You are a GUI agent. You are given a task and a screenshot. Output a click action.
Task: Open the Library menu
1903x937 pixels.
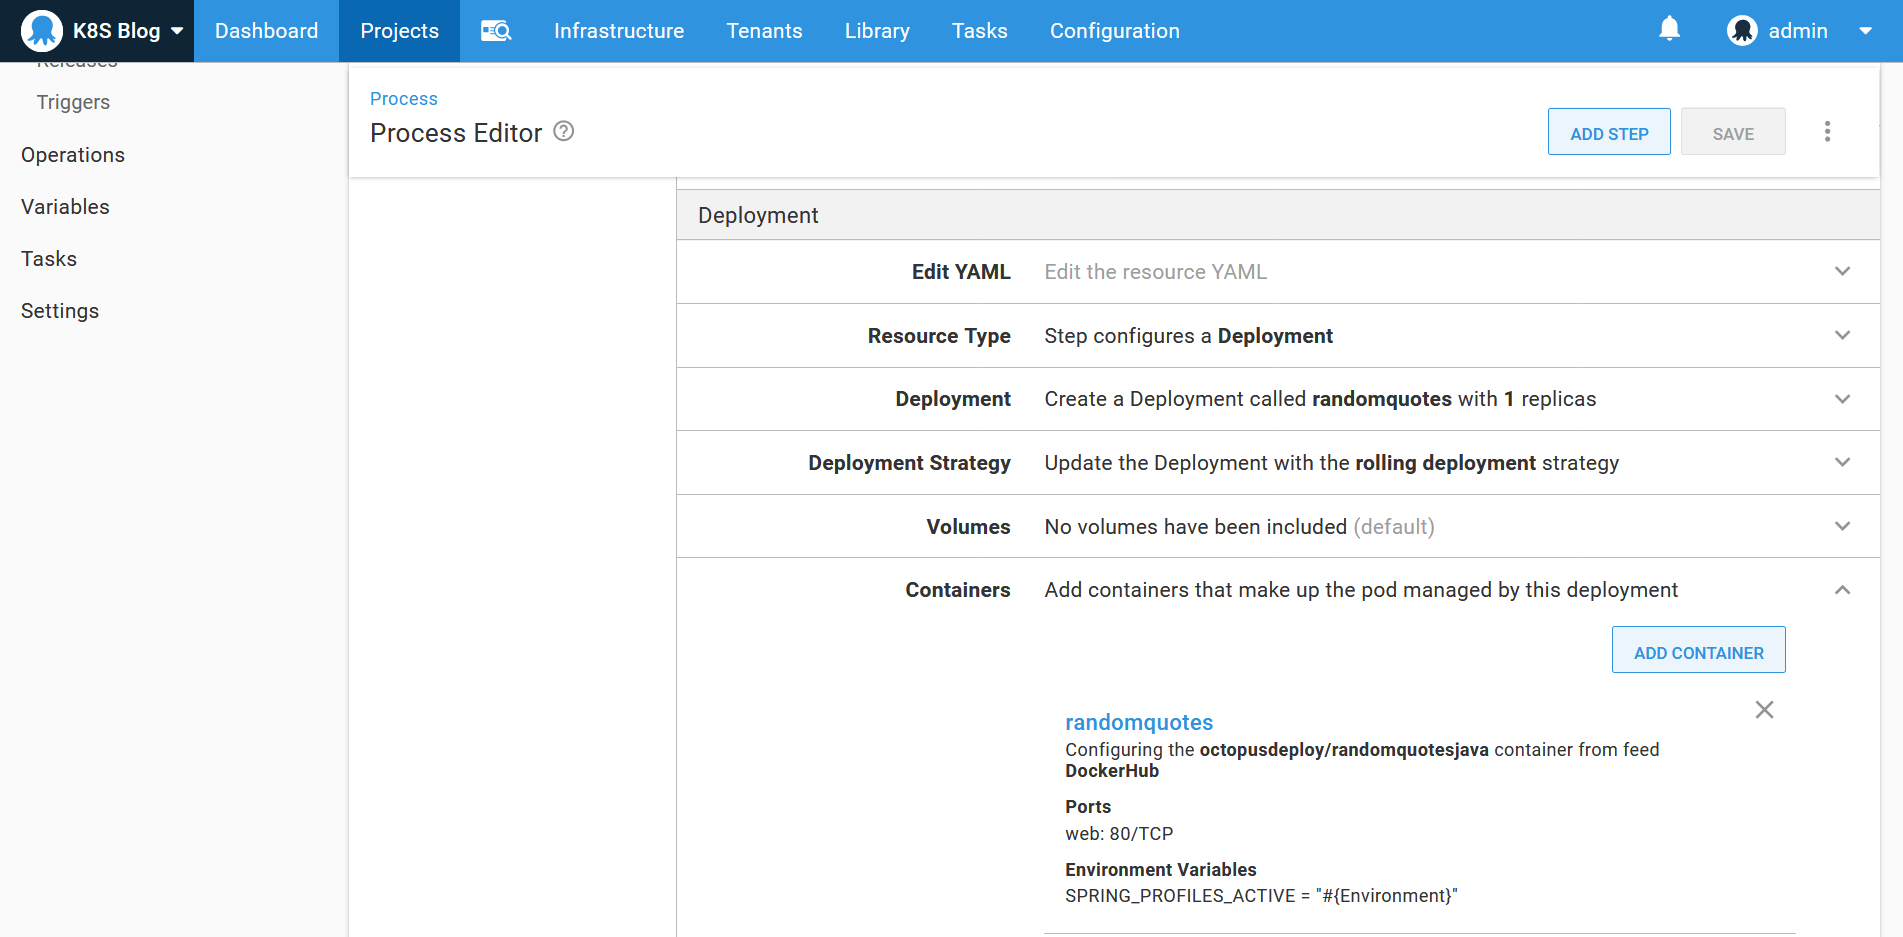(877, 31)
